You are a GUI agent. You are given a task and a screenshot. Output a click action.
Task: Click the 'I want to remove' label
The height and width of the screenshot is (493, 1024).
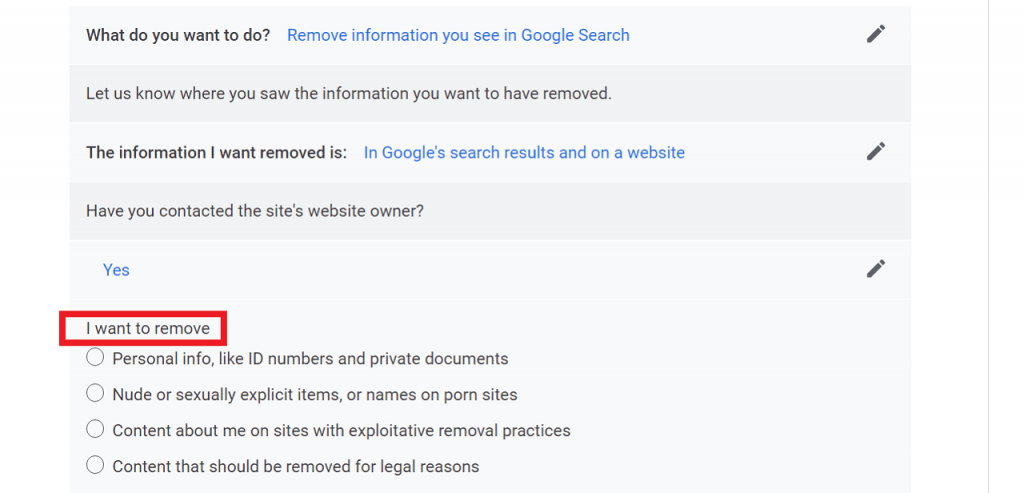pos(148,328)
